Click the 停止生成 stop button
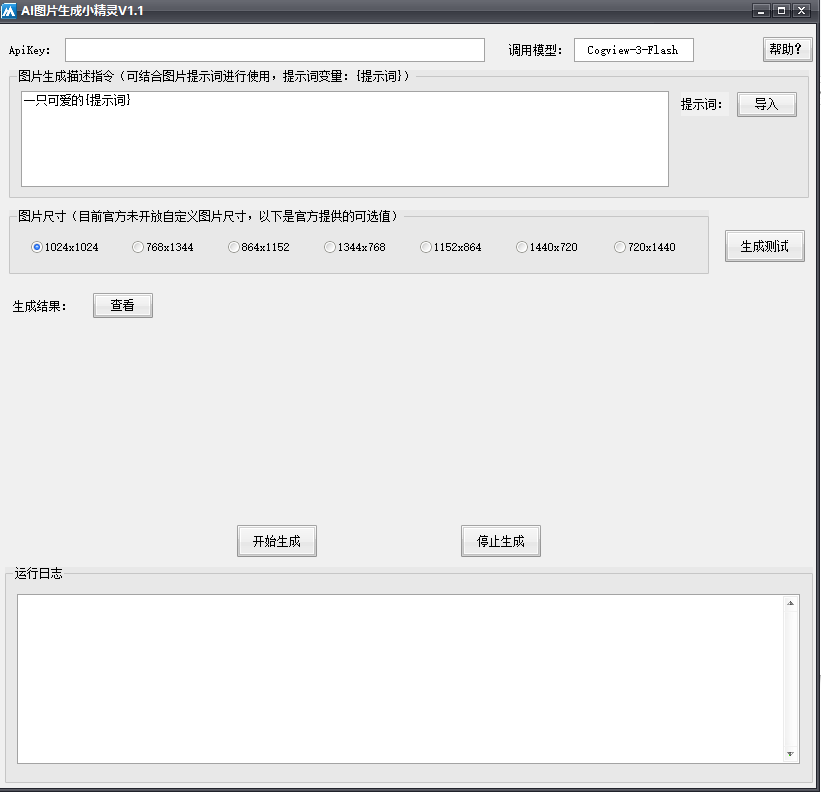The image size is (821, 792). [501, 541]
